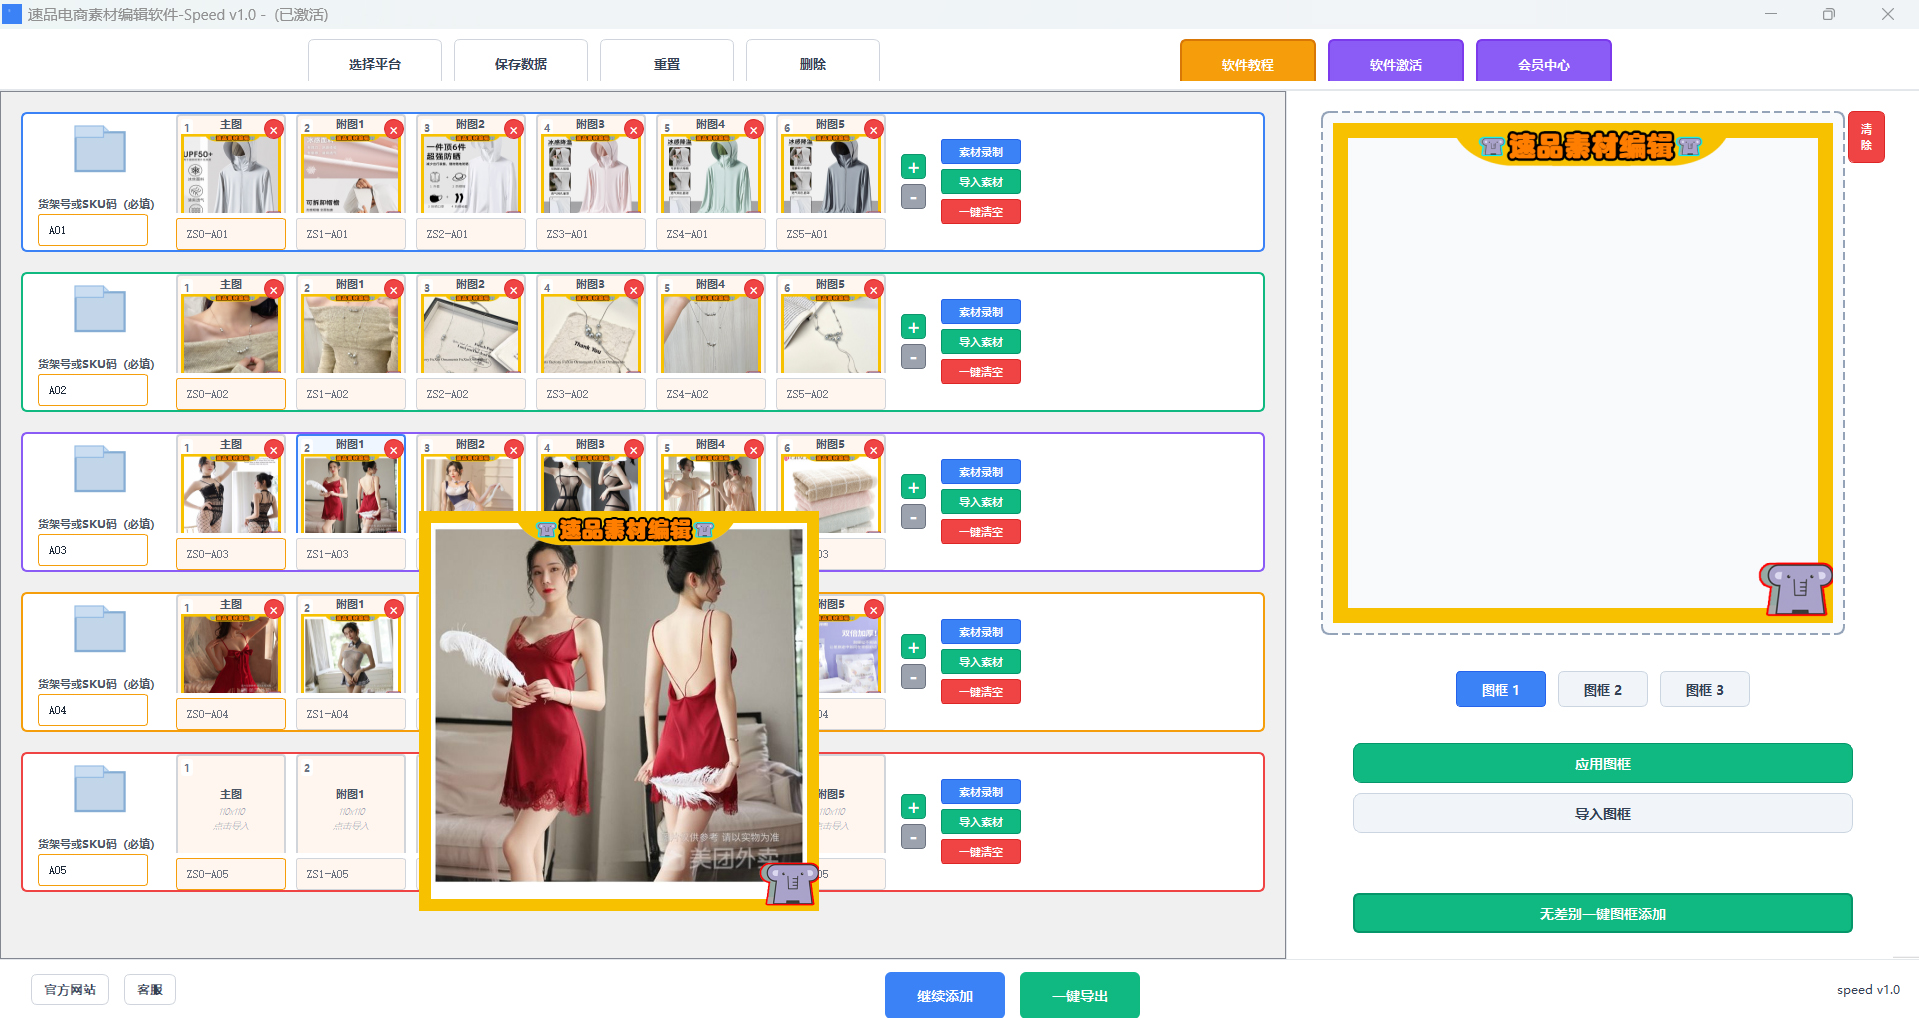Image resolution: width=1919 pixels, height=1018 pixels.
Task: Open the 软件教程 tutorial page
Action: click(x=1247, y=64)
